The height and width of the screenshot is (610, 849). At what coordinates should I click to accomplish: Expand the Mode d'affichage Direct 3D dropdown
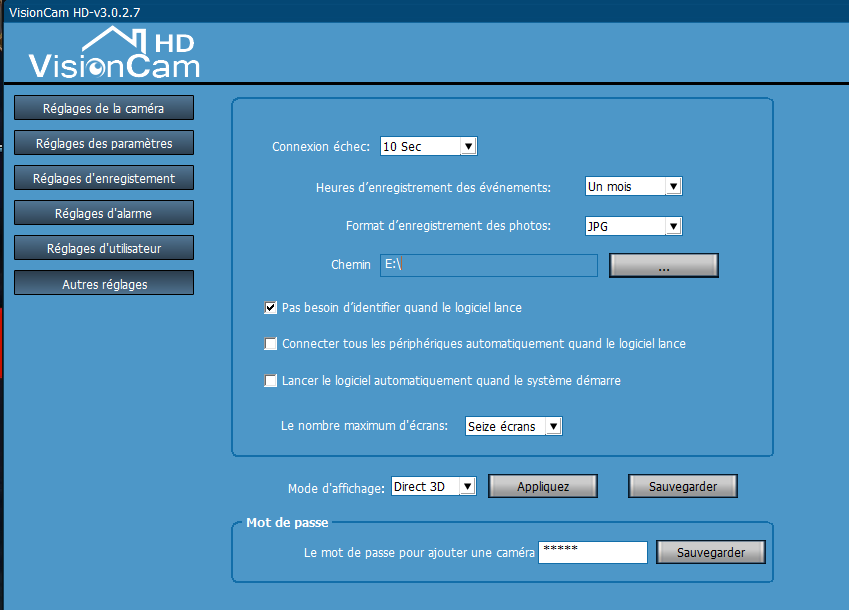467,487
